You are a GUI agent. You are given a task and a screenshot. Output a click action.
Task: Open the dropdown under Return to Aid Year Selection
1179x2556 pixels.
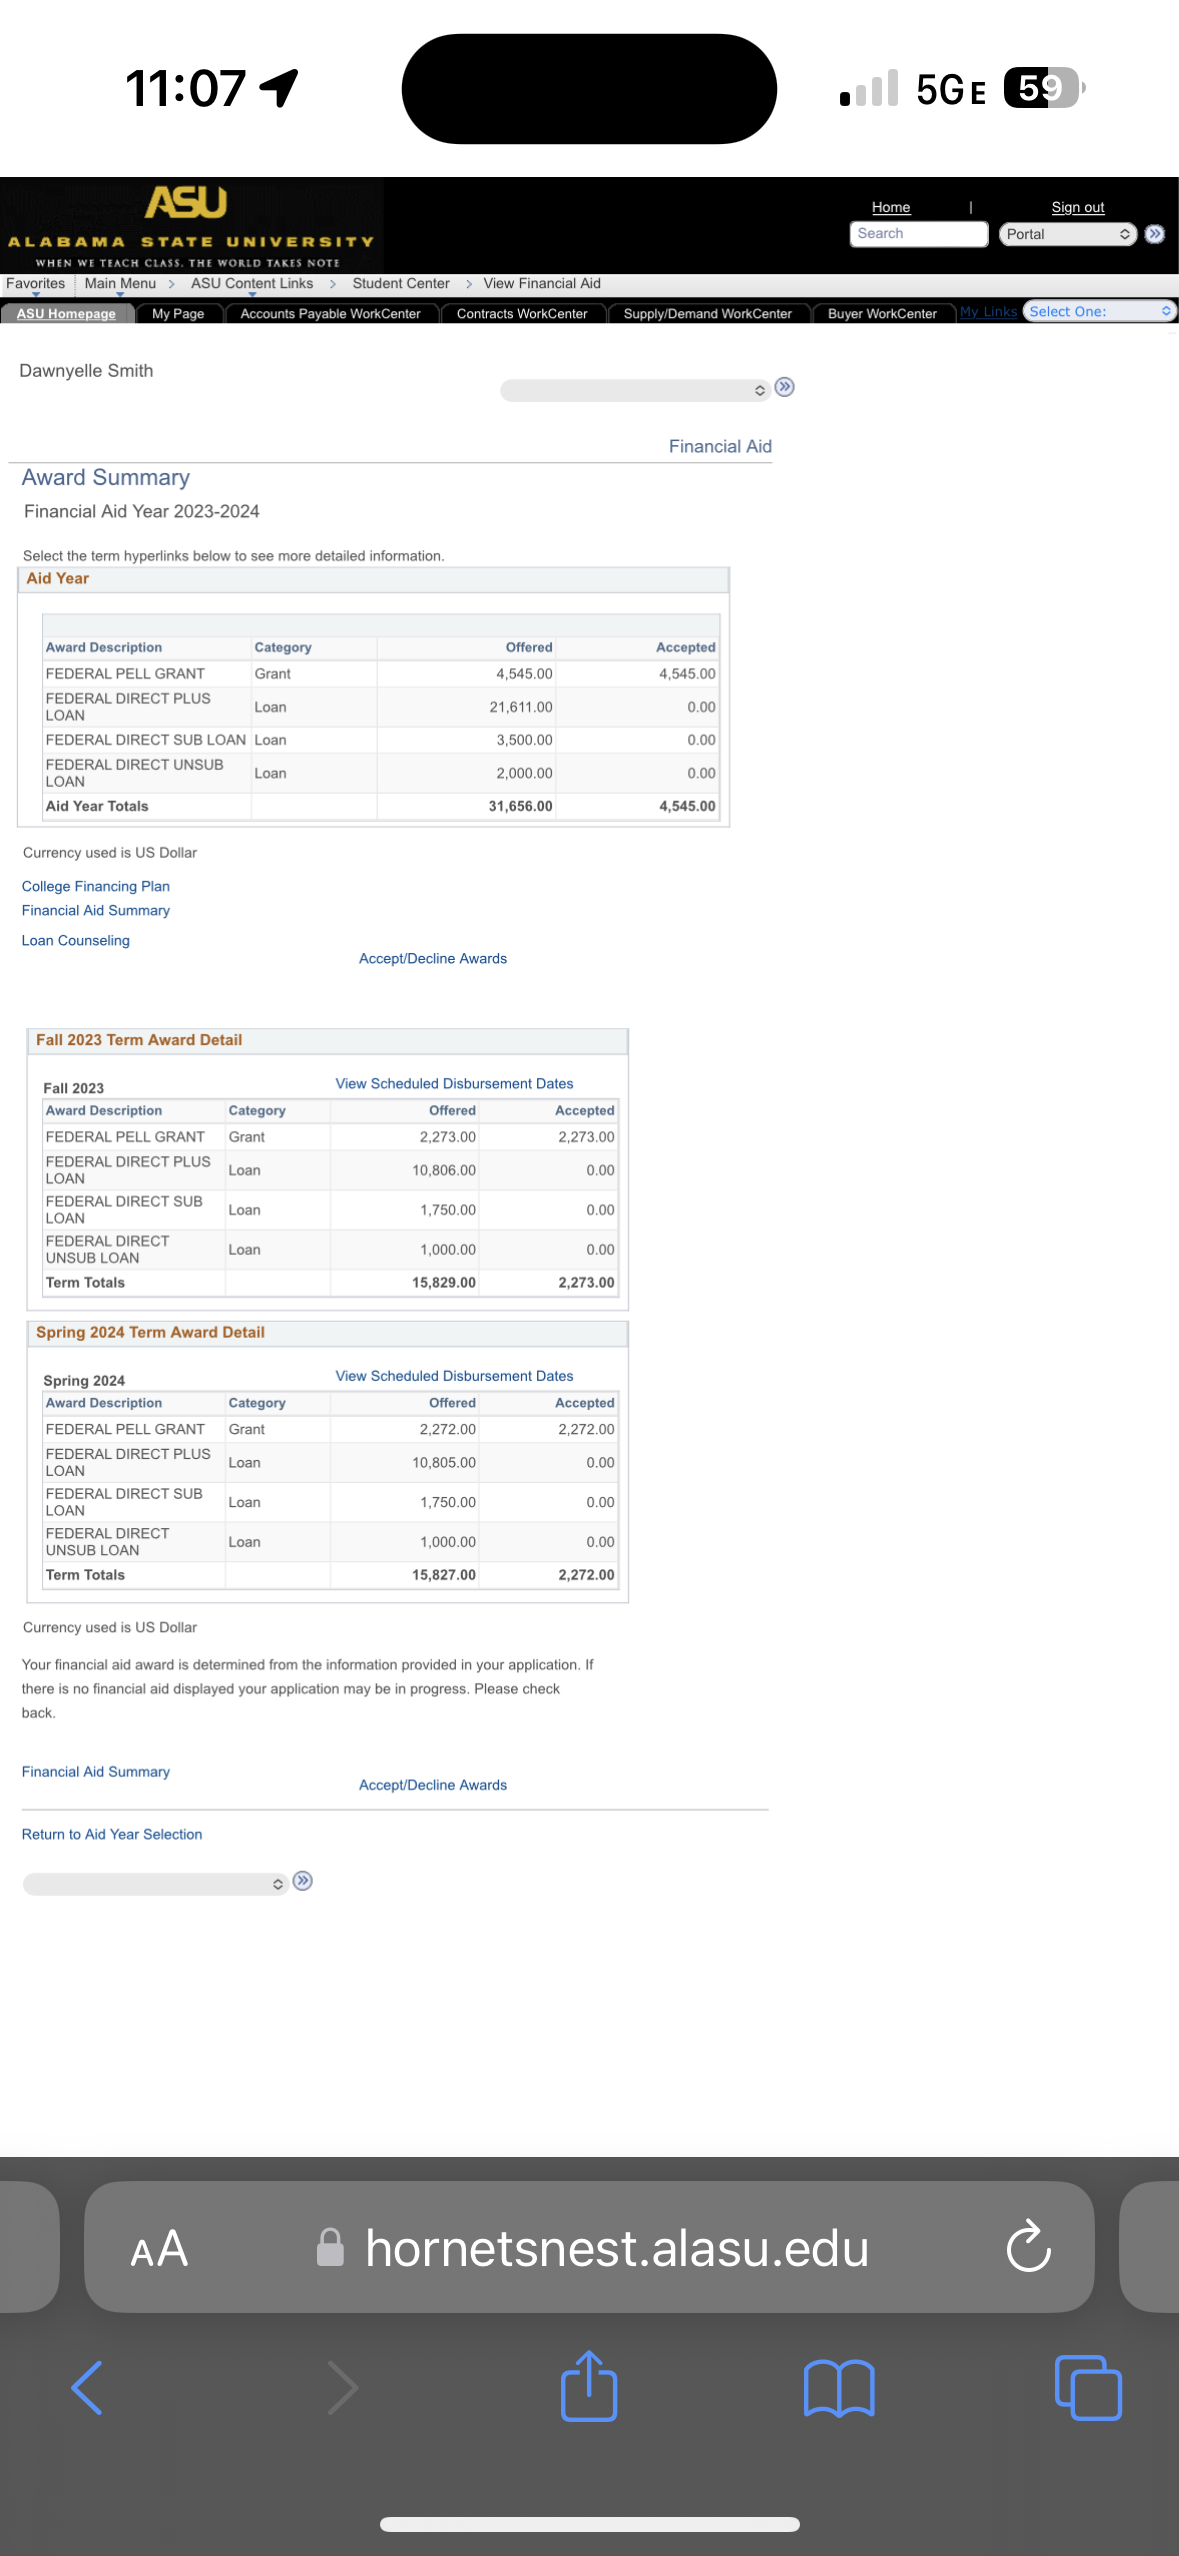(x=156, y=1884)
